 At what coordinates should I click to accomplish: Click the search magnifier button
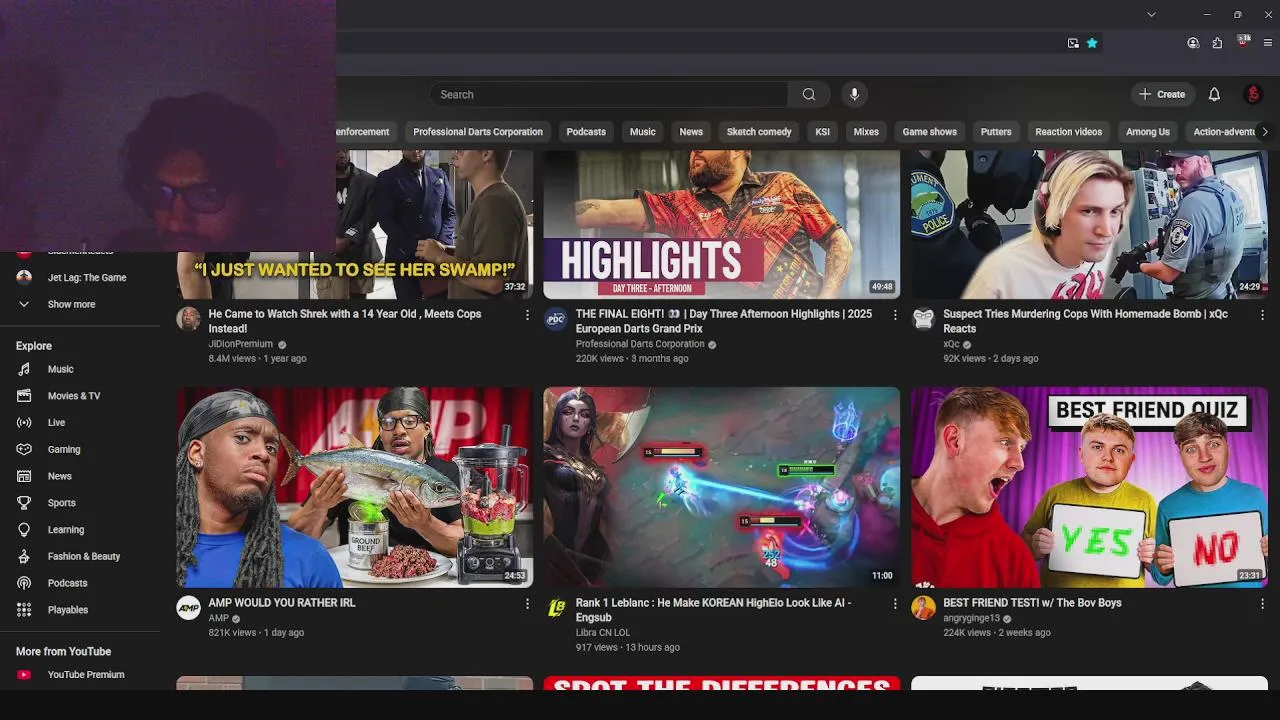tap(808, 94)
